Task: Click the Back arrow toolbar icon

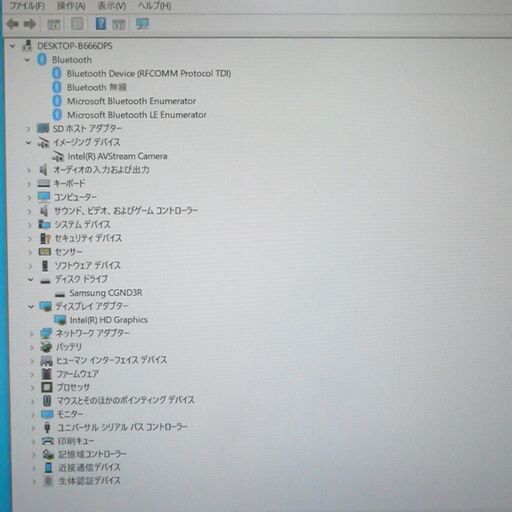Action: pos(13,24)
